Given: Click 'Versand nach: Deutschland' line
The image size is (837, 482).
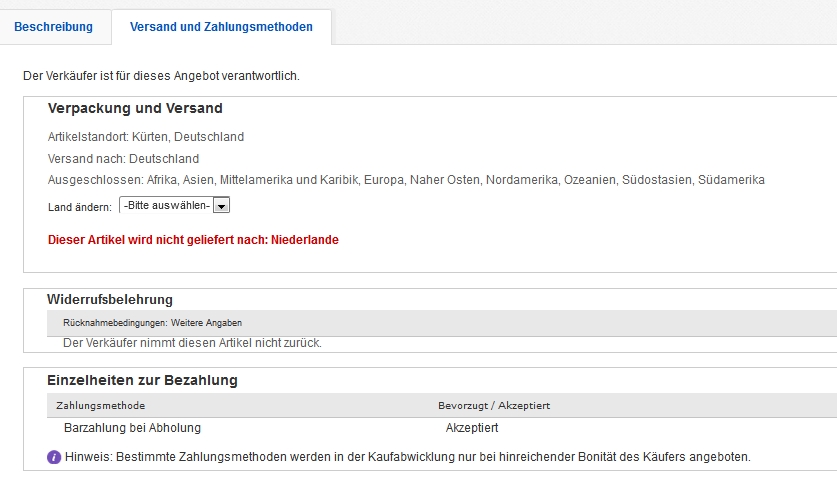Looking at the screenshot, I should [123, 159].
